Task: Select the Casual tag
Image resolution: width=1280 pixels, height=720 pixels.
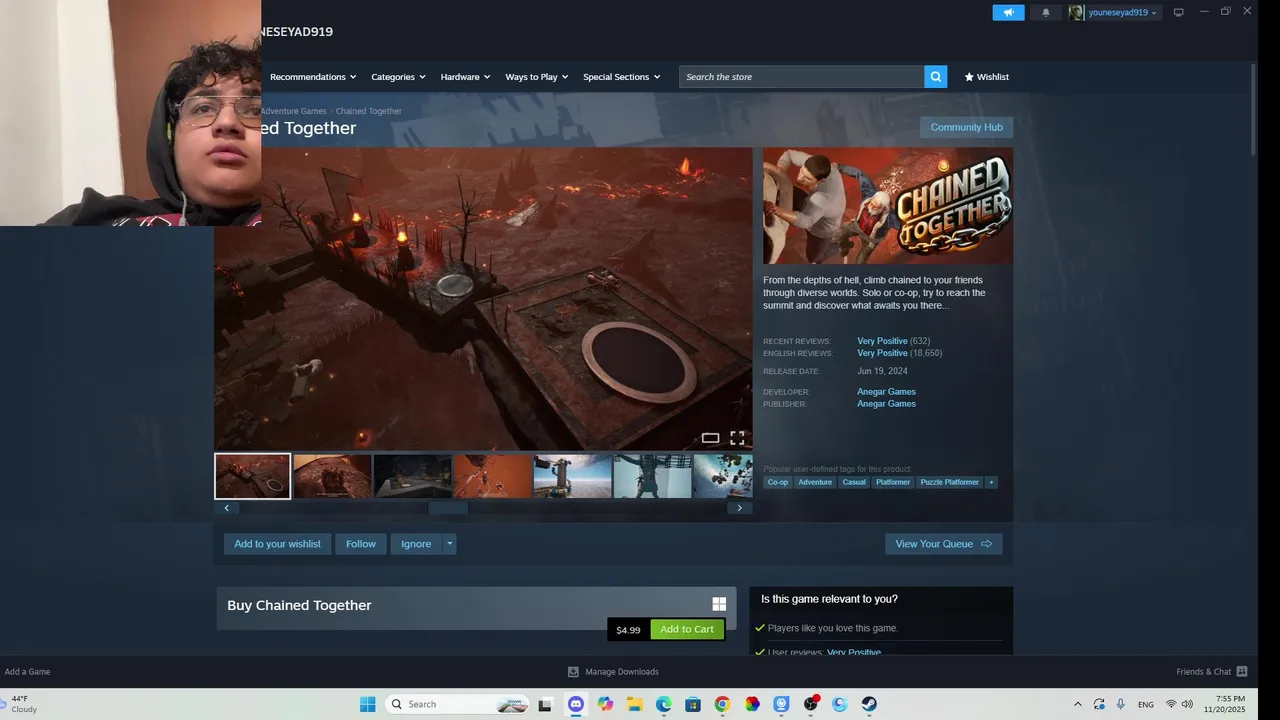Action: coord(854,482)
